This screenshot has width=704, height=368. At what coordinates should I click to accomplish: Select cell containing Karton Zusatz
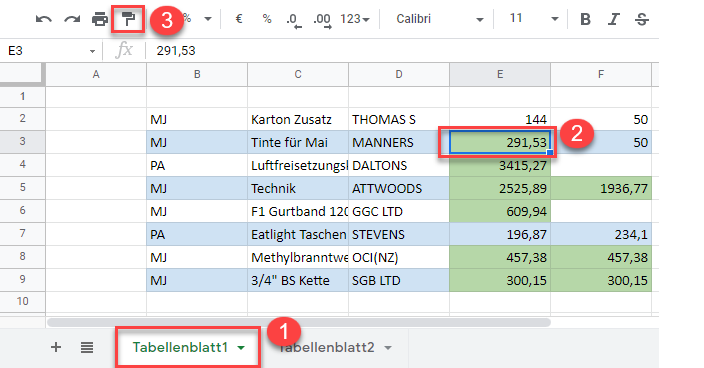298,119
